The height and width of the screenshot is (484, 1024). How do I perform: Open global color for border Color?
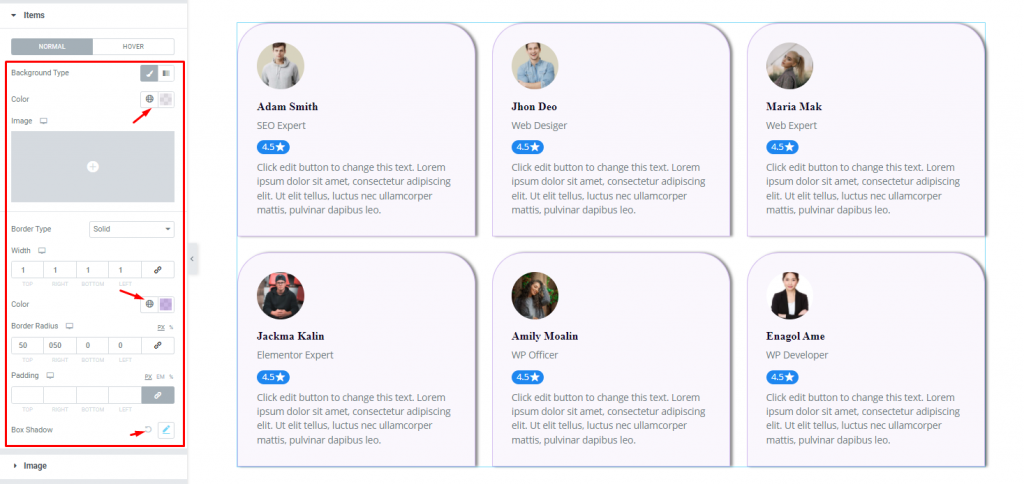pyautogui.click(x=150, y=304)
